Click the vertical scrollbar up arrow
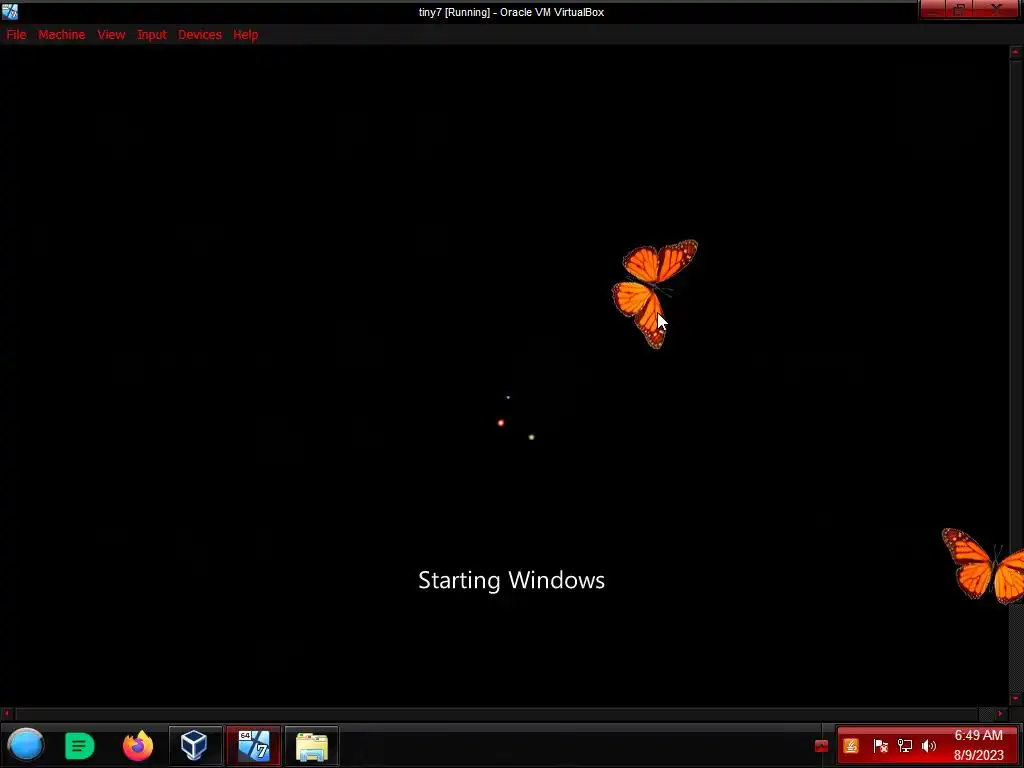This screenshot has height=768, width=1024. [1016, 52]
